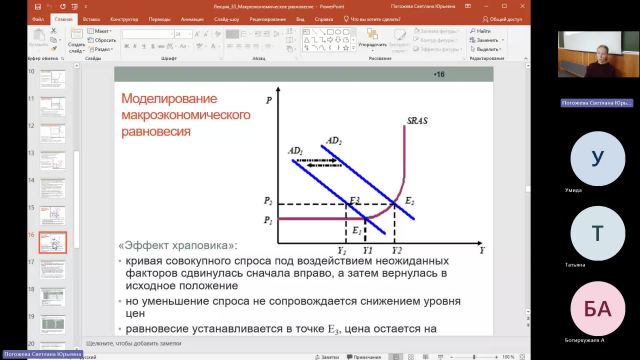
Task: Select slide 14 thumbnail
Action: (x=53, y=188)
